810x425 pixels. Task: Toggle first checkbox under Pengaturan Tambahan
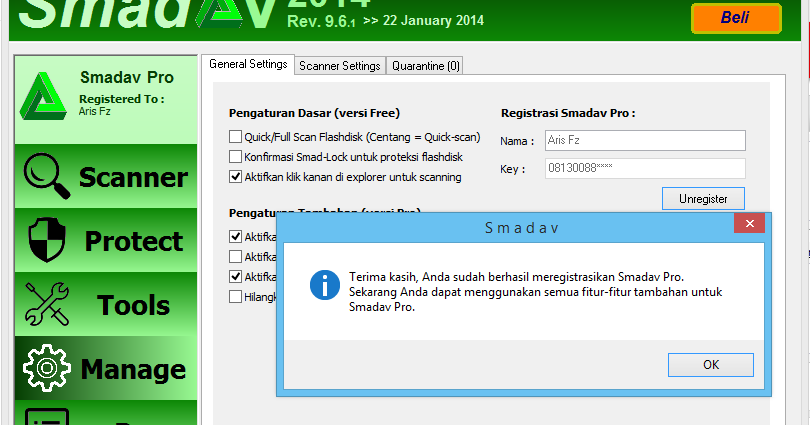(x=236, y=237)
